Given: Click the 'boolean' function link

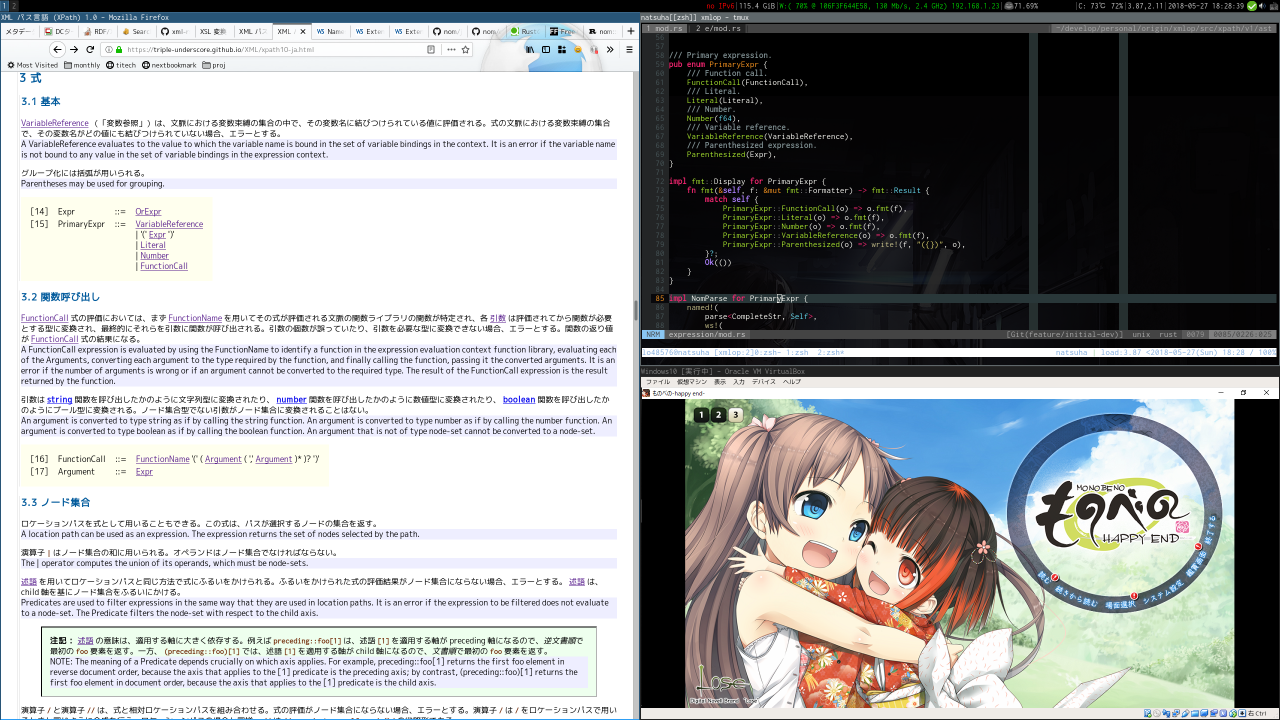Looking at the screenshot, I should [x=519, y=400].
